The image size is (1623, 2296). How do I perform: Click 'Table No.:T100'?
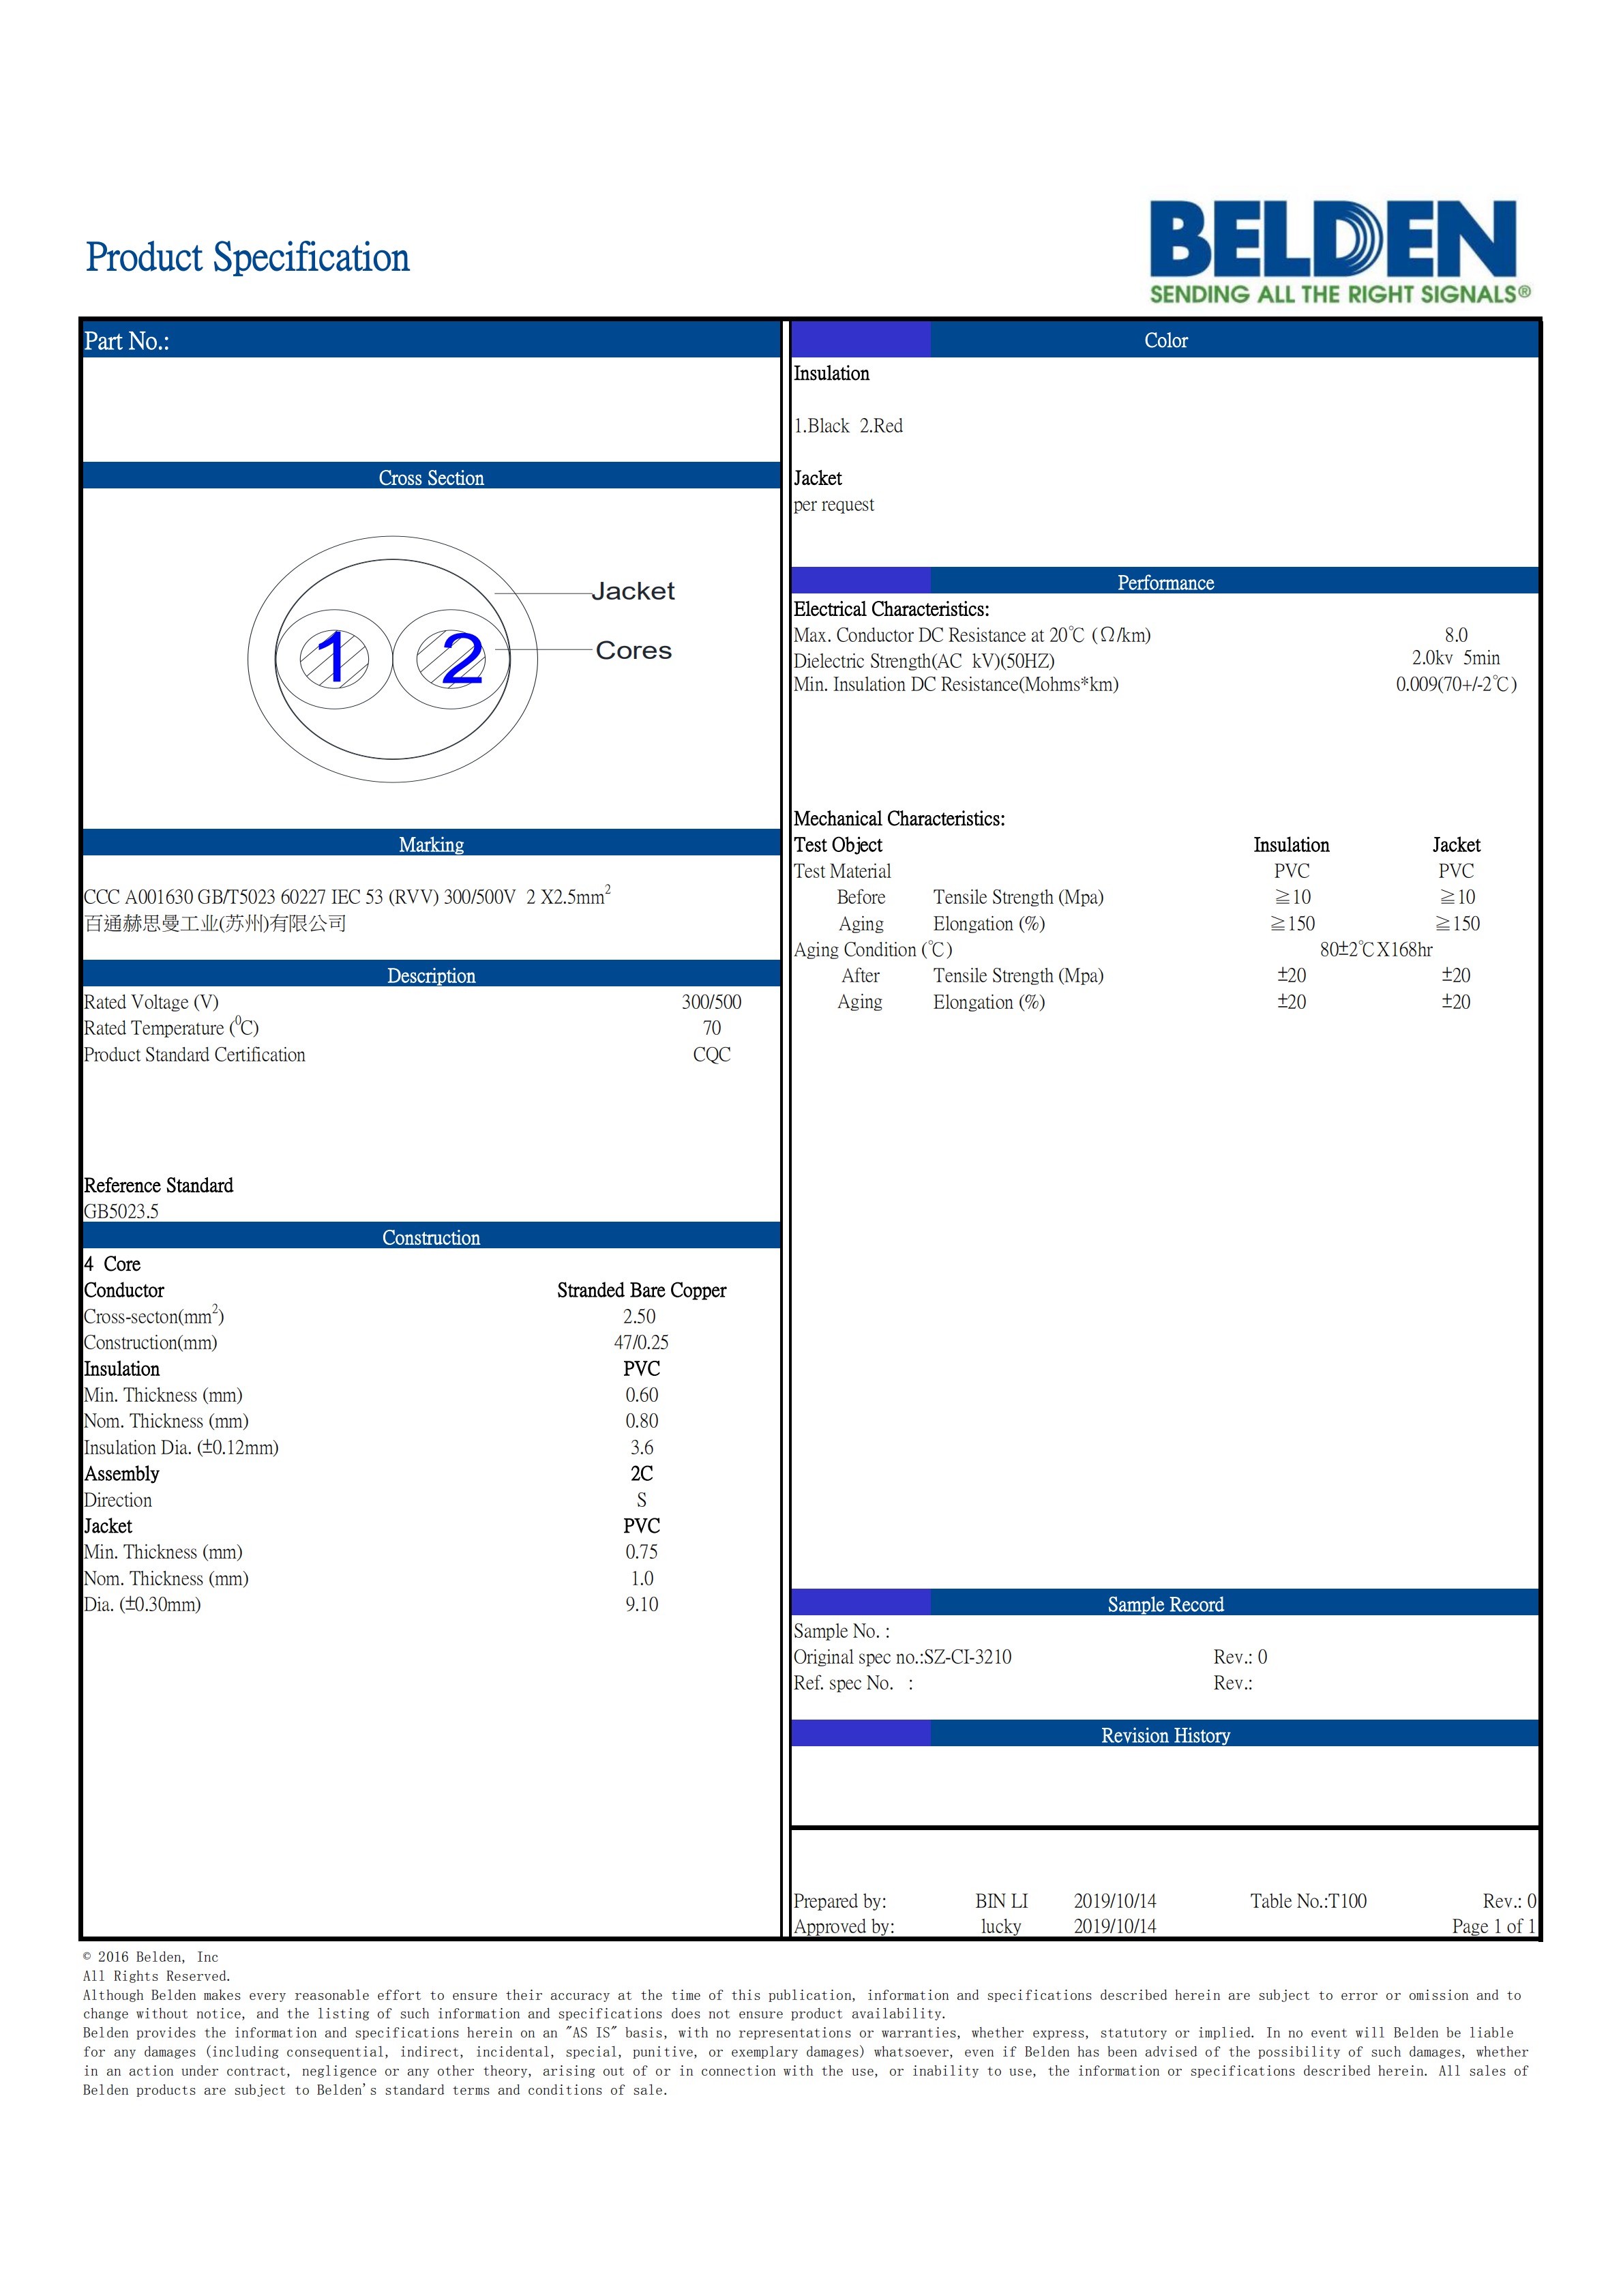click(x=1308, y=1901)
